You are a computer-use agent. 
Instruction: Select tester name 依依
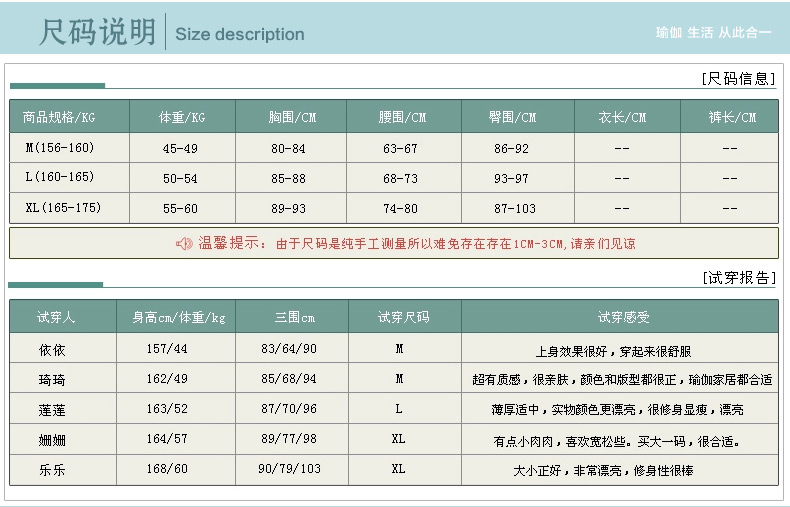pyautogui.click(x=52, y=350)
